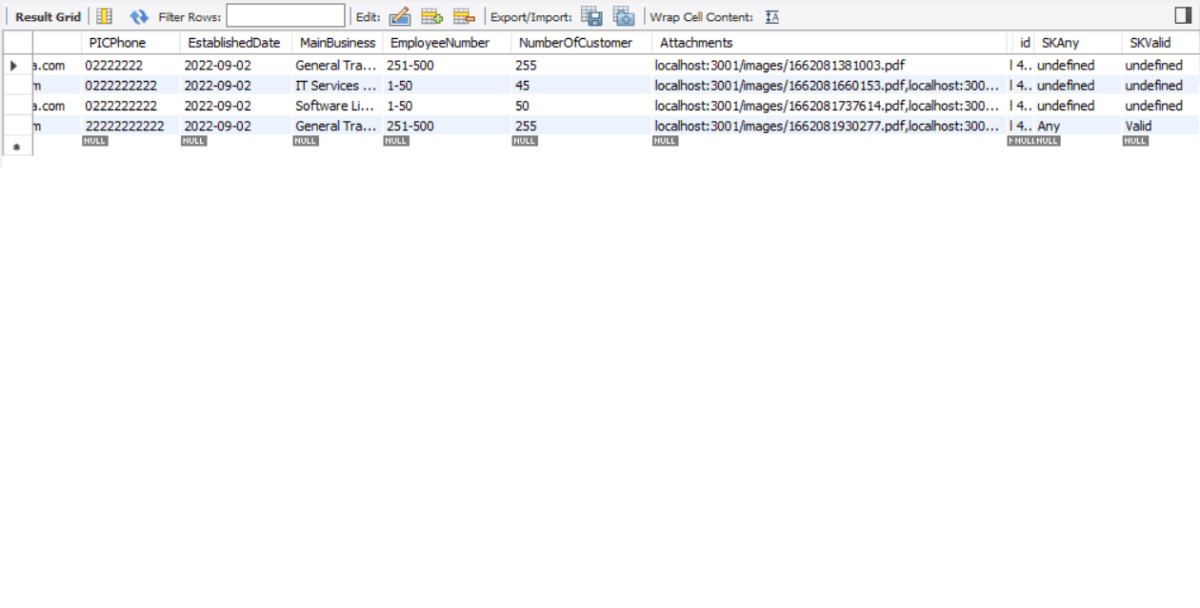This screenshot has width=1200, height=608.
Task: Insert a new row into the grid
Action: pos(430,16)
